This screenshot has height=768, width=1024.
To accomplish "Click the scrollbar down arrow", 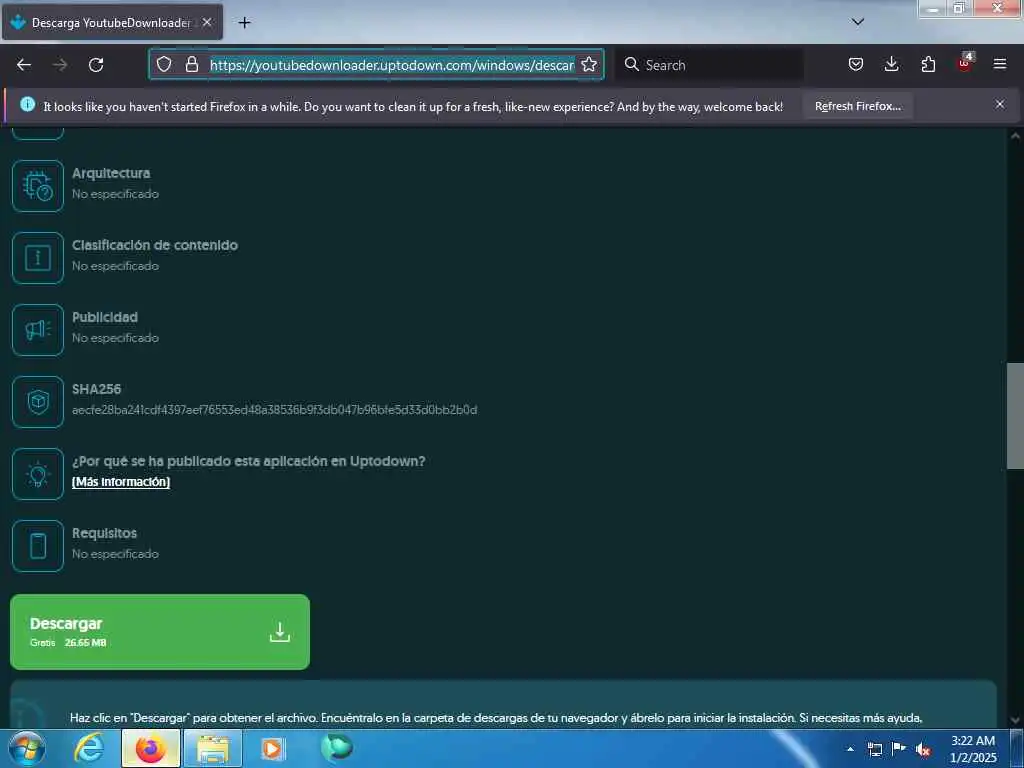I will point(1015,720).
